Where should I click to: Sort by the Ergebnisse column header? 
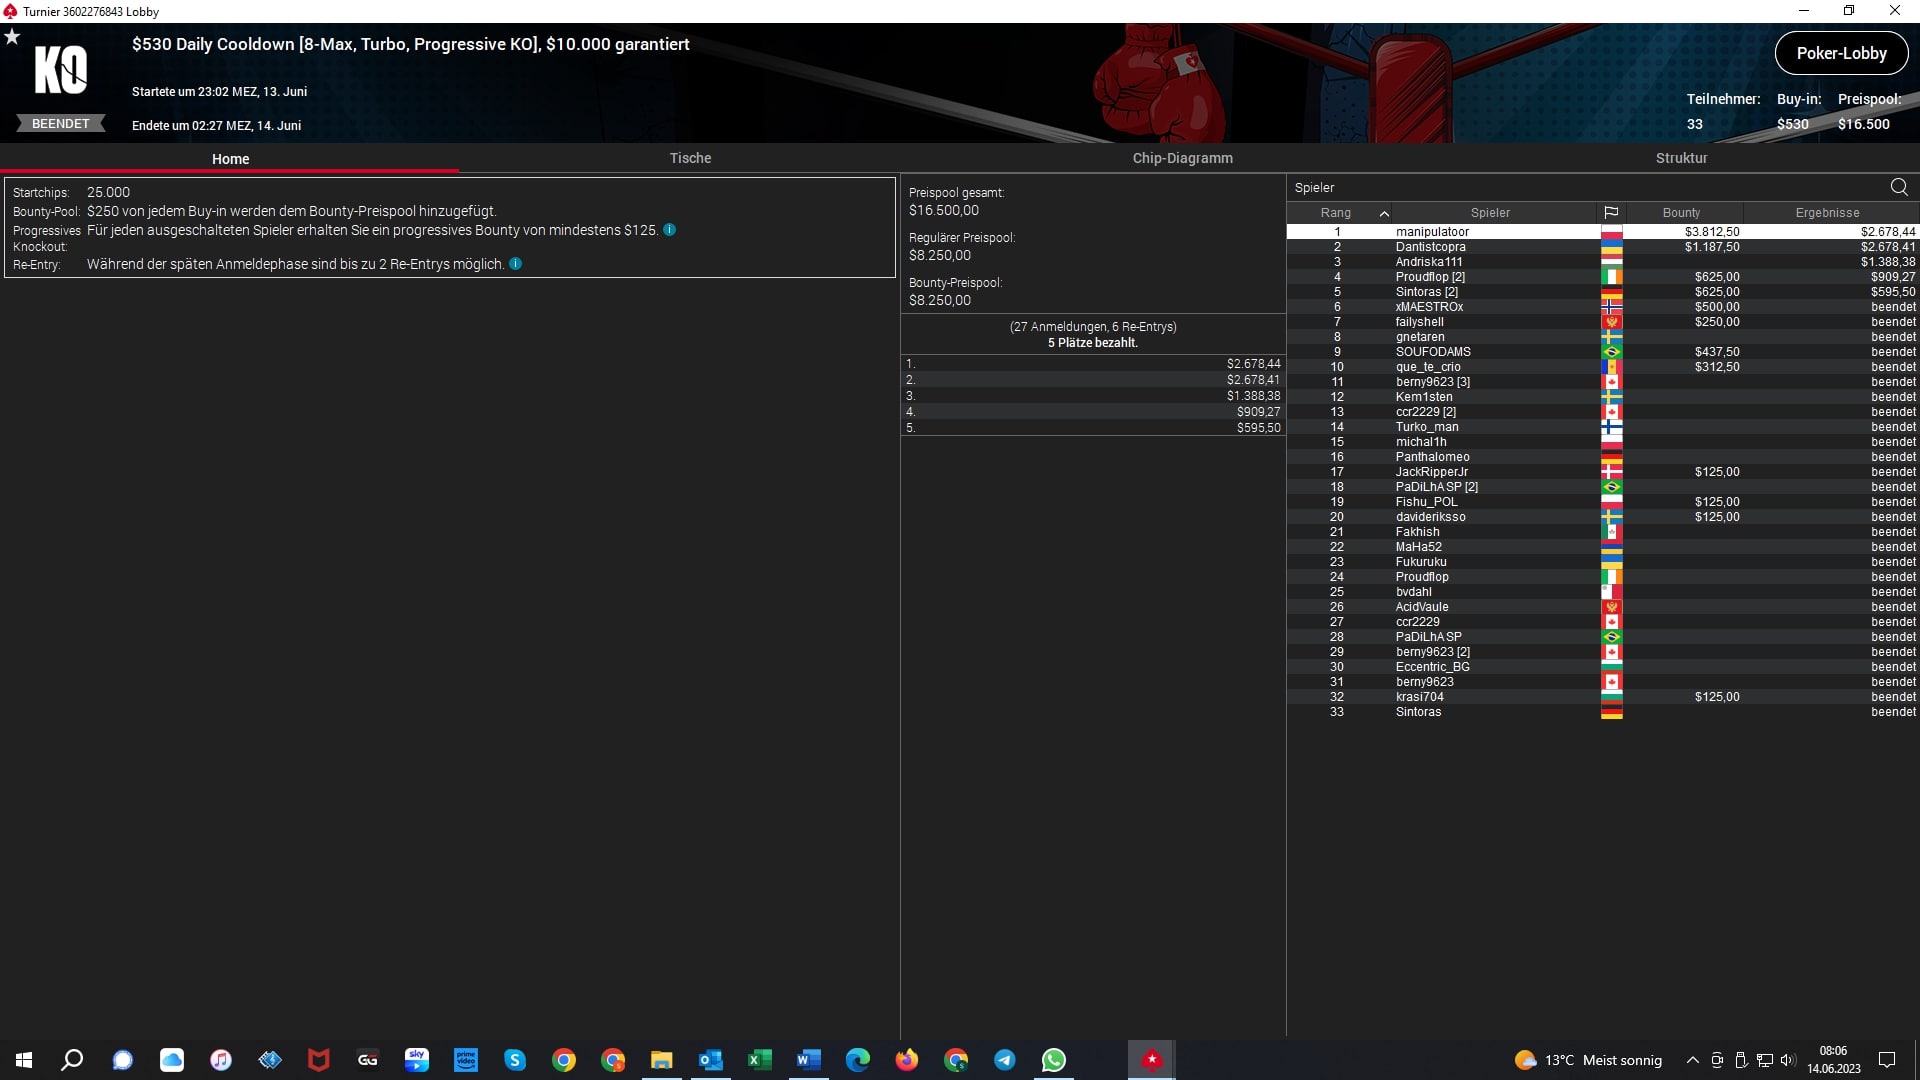pyautogui.click(x=1827, y=213)
